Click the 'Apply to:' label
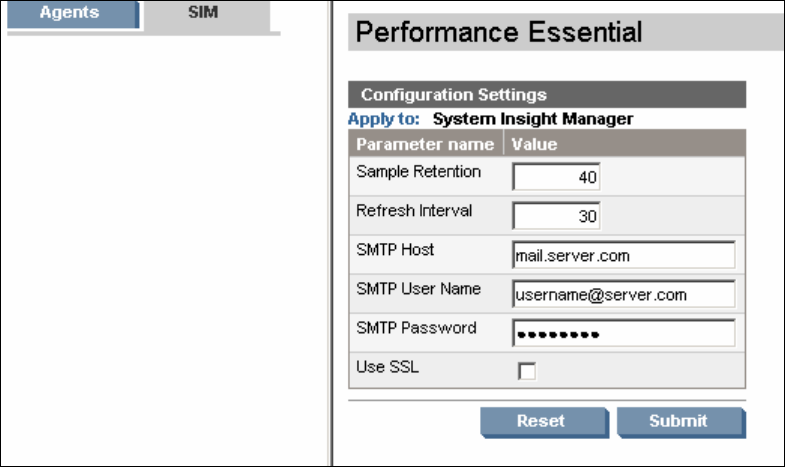The width and height of the screenshot is (785, 467). (384, 119)
